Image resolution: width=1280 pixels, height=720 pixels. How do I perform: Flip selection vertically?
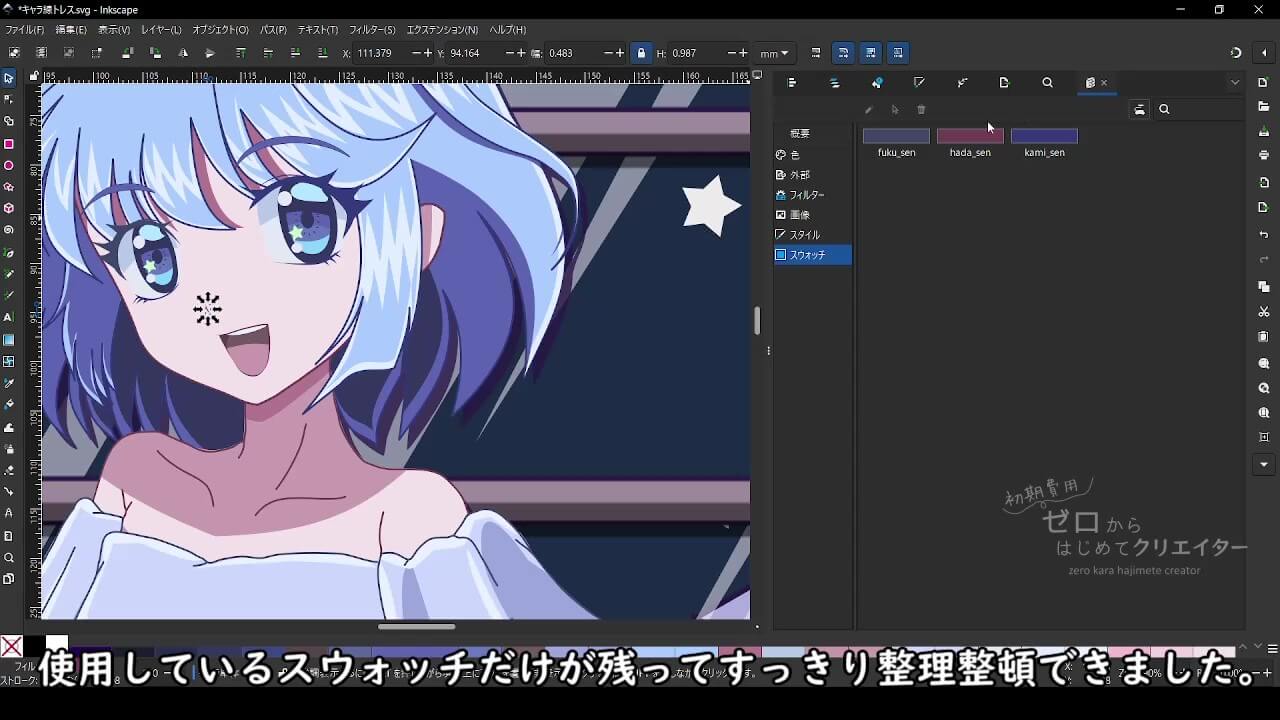pyautogui.click(x=210, y=53)
